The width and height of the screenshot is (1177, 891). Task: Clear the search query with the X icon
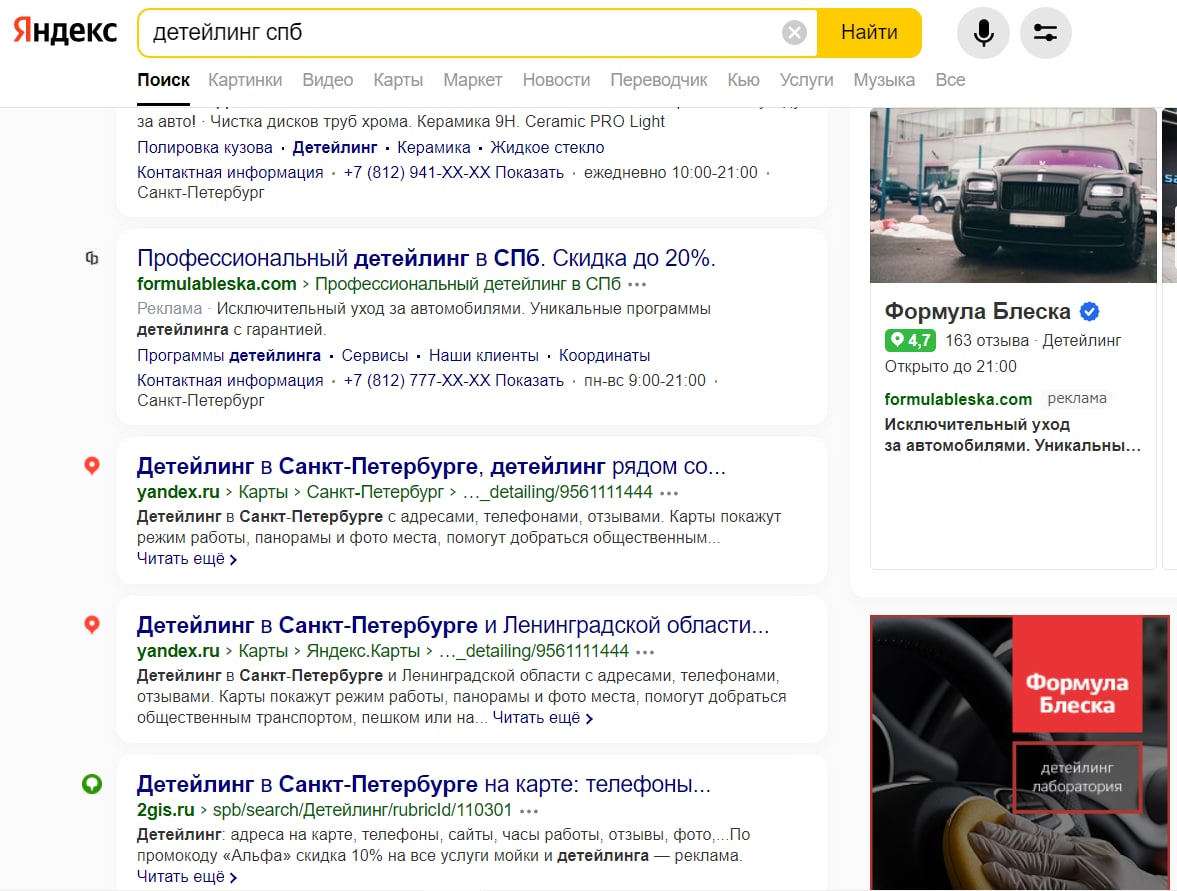(794, 32)
